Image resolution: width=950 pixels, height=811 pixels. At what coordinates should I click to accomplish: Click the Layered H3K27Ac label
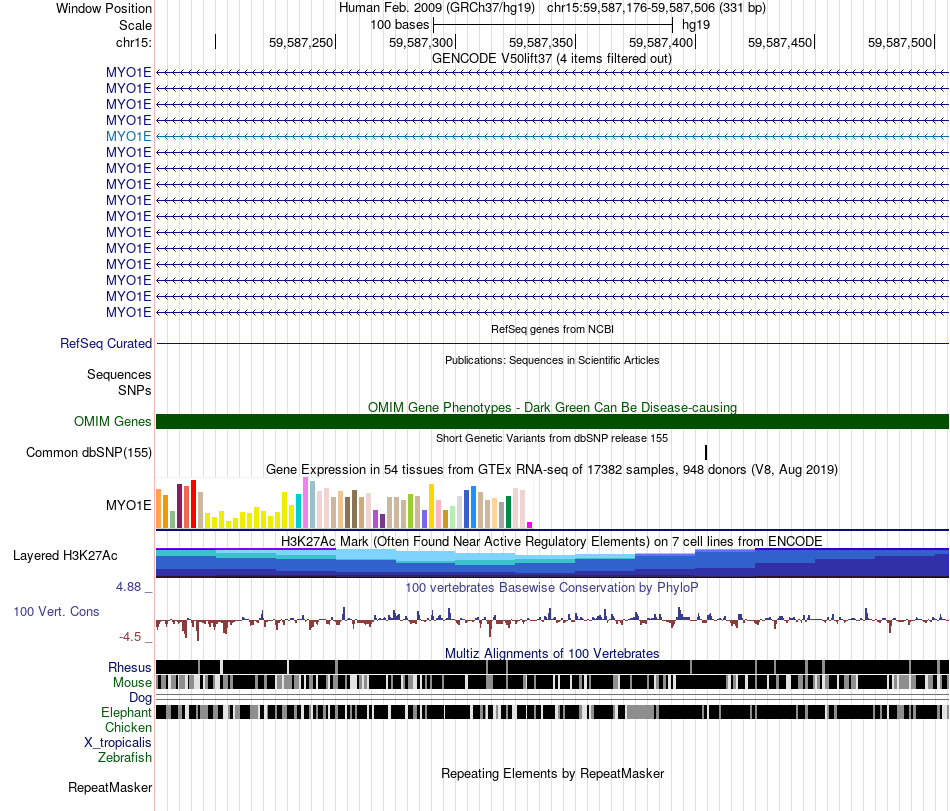click(x=65, y=555)
